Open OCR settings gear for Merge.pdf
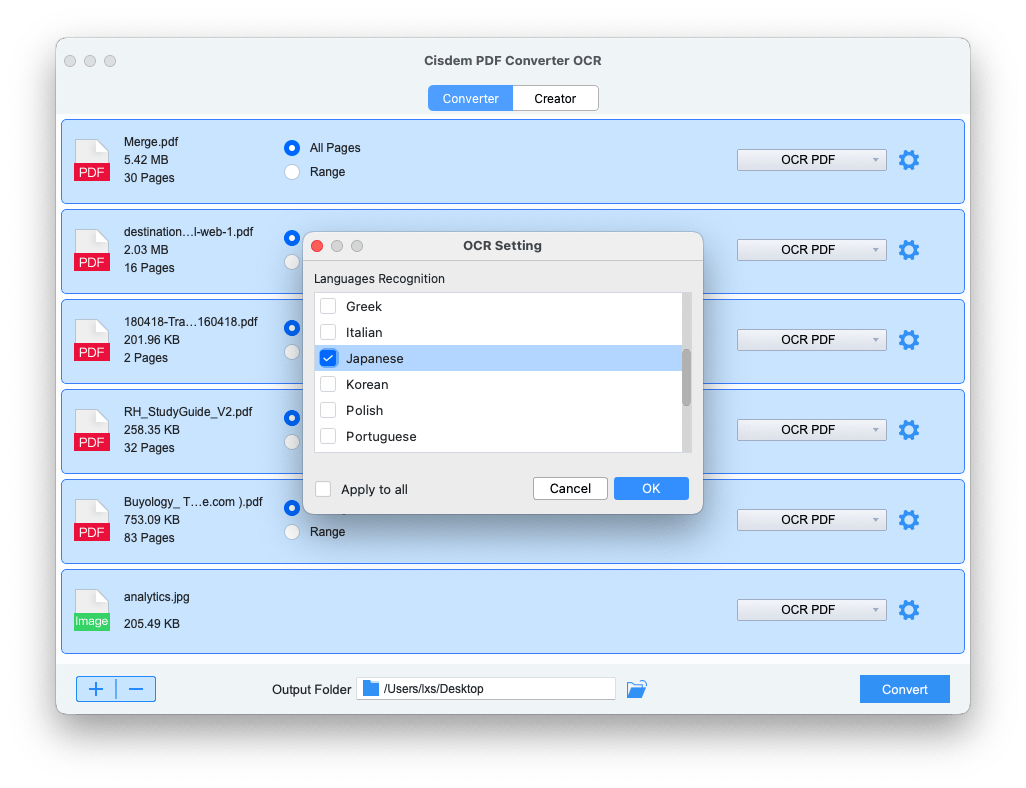 click(908, 160)
